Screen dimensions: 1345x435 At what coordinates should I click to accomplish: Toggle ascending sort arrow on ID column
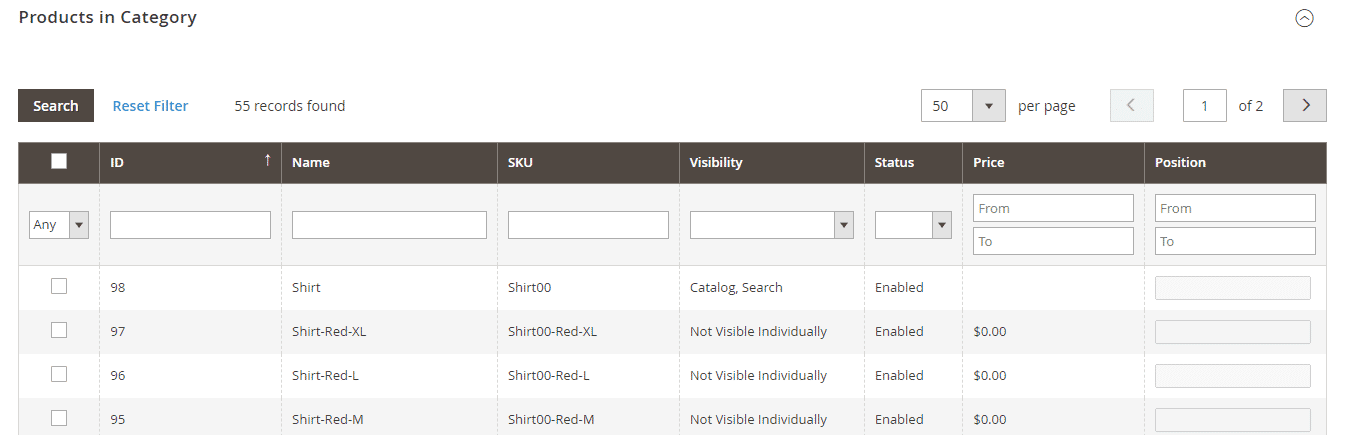click(x=267, y=160)
